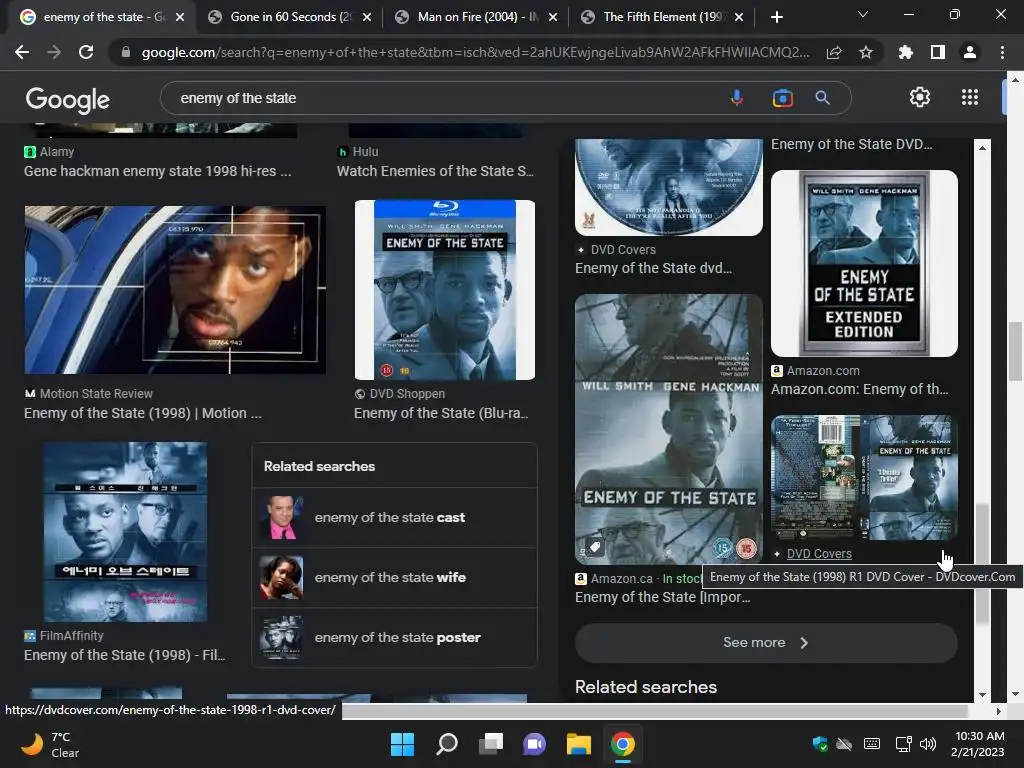Open the Blu-ray cover from DVD Shoppen
The height and width of the screenshot is (768, 1024).
tap(445, 290)
